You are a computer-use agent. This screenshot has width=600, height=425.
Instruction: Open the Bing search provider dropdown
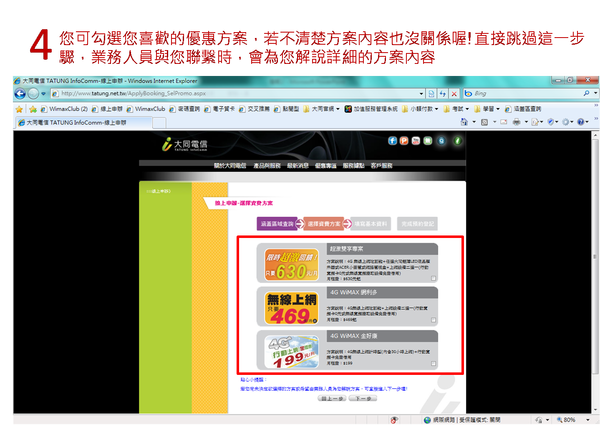[x=595, y=93]
